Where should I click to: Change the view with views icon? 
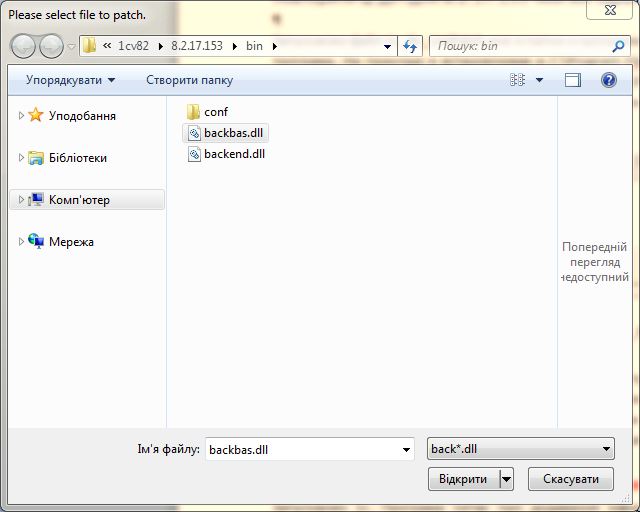tap(518, 80)
